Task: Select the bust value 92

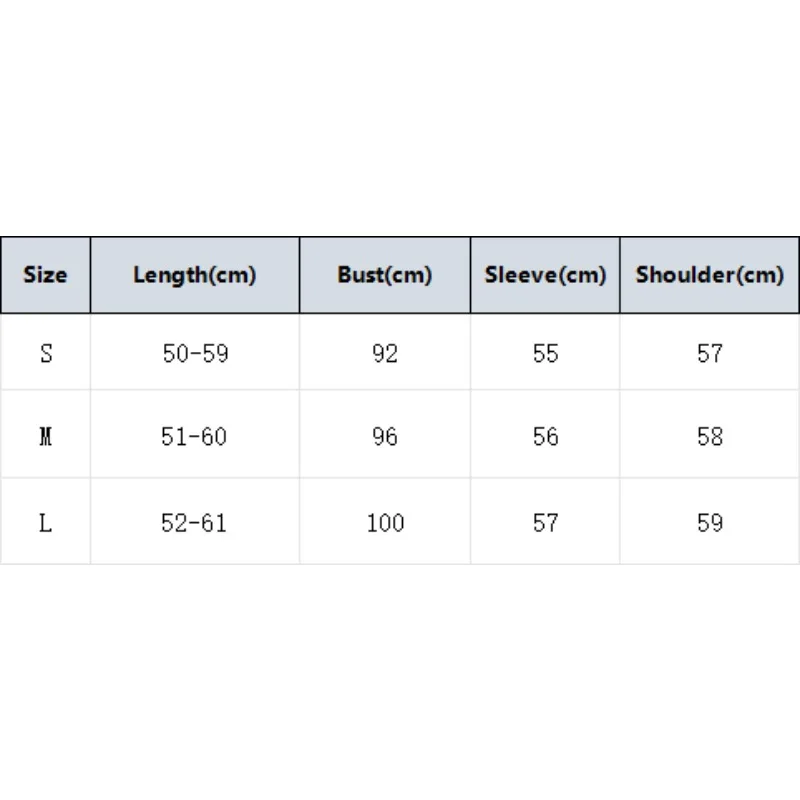Action: tap(385, 353)
